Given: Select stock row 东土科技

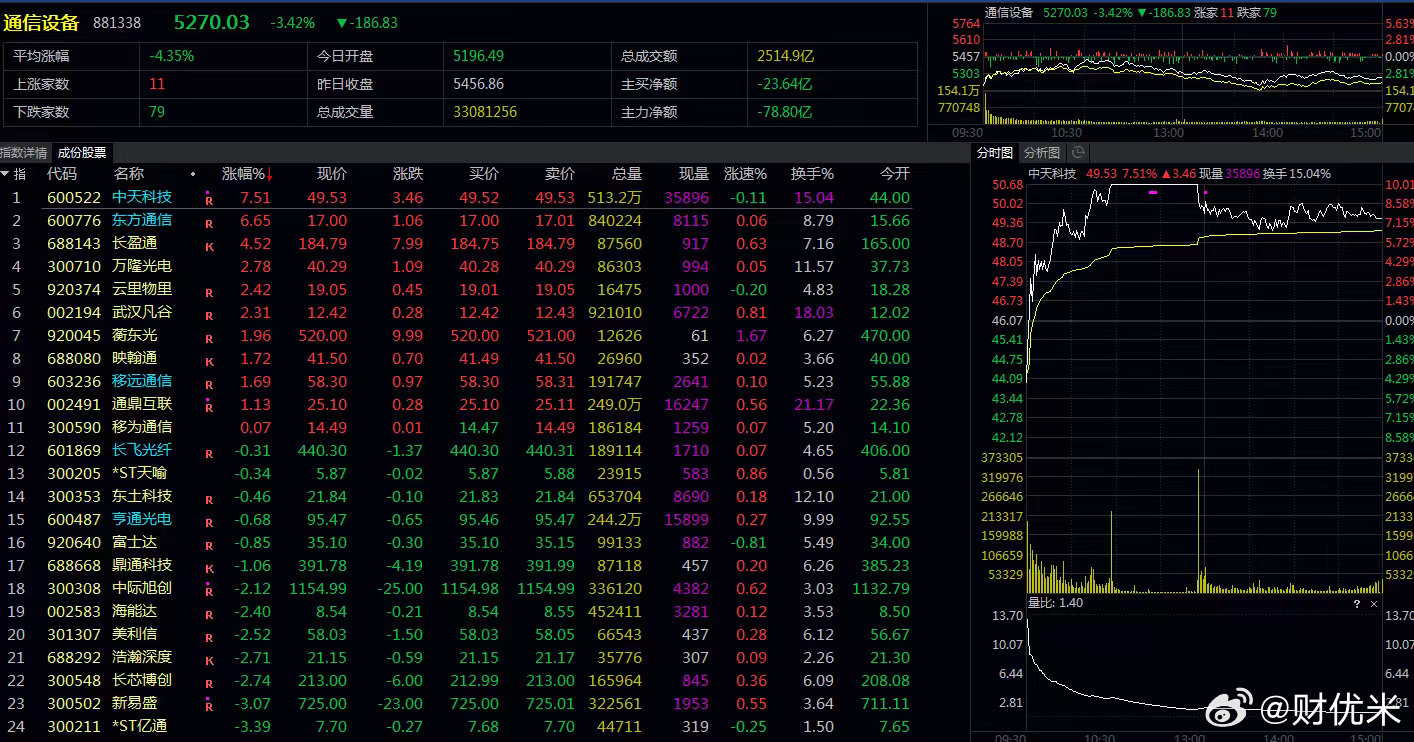Looking at the screenshot, I should pyautogui.click(x=456, y=497).
